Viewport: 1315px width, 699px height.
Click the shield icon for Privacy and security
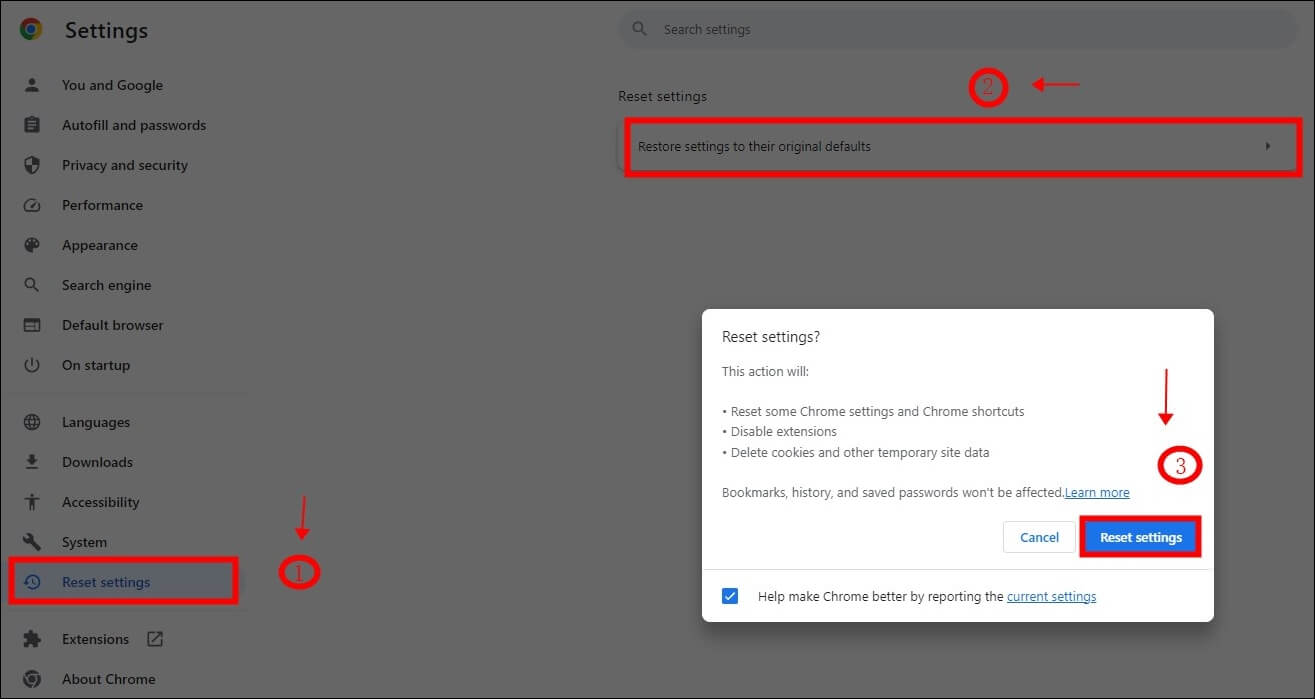click(x=32, y=165)
